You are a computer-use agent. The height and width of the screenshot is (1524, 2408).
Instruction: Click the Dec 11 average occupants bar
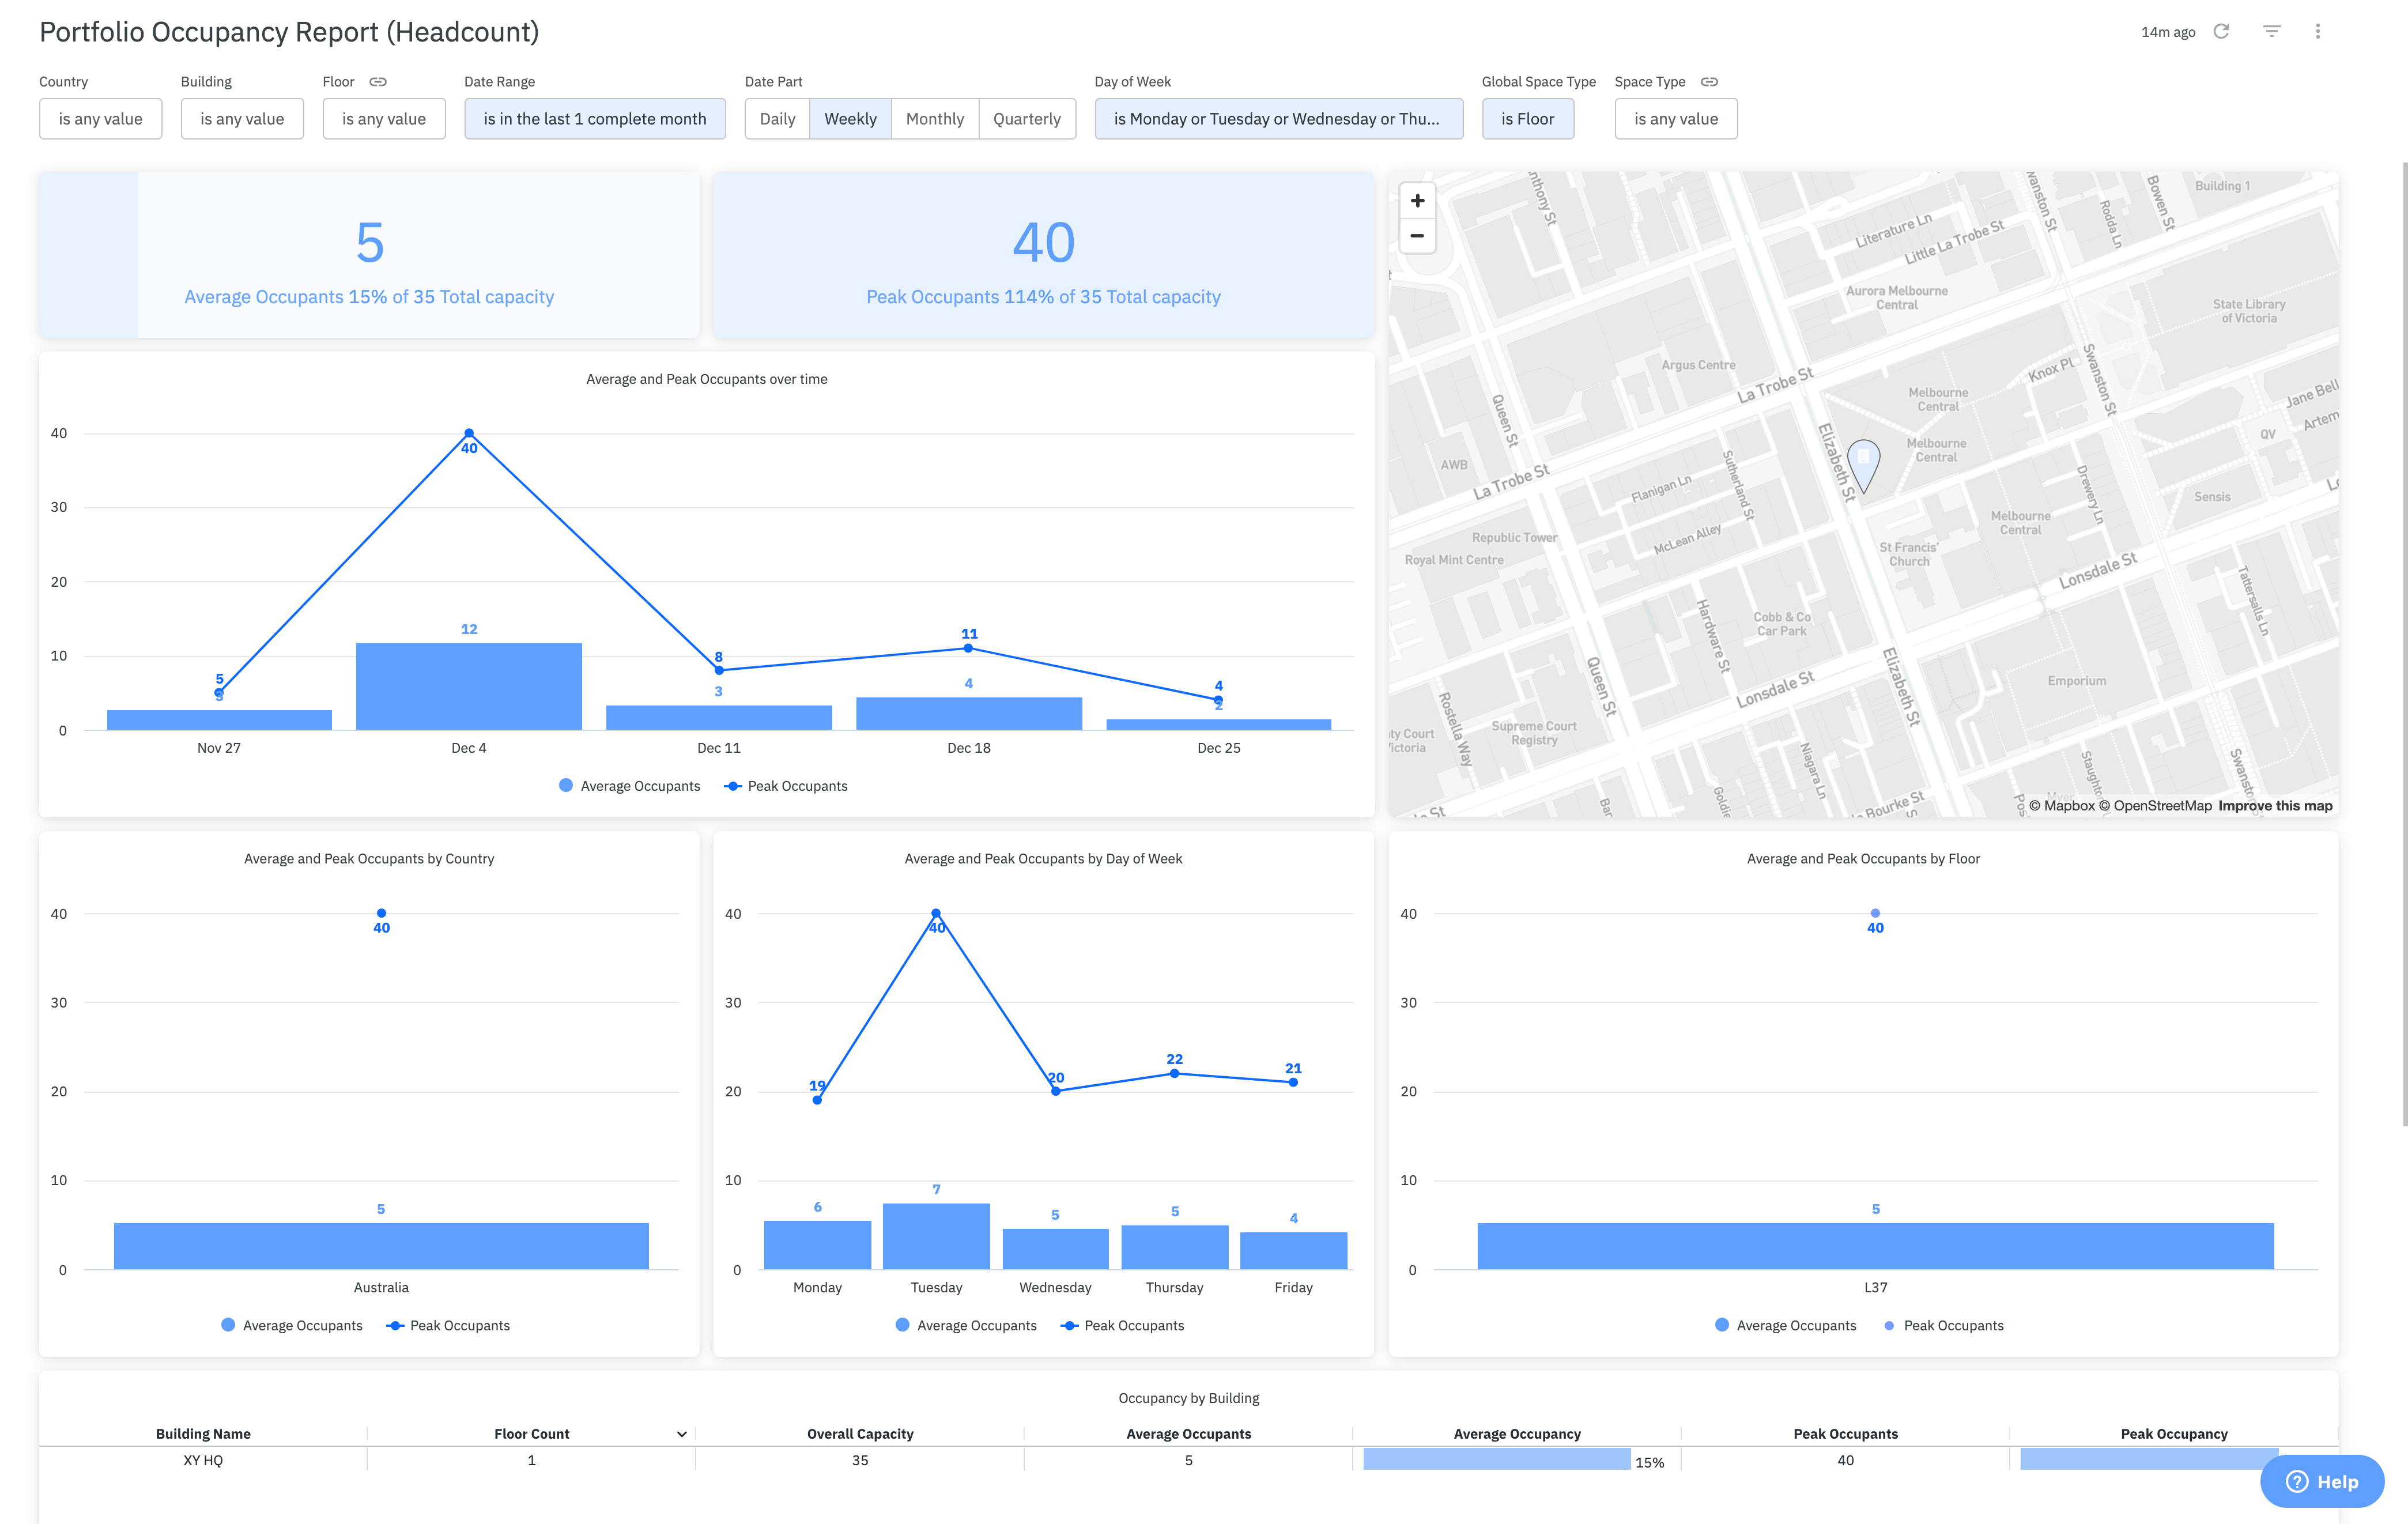pos(719,718)
